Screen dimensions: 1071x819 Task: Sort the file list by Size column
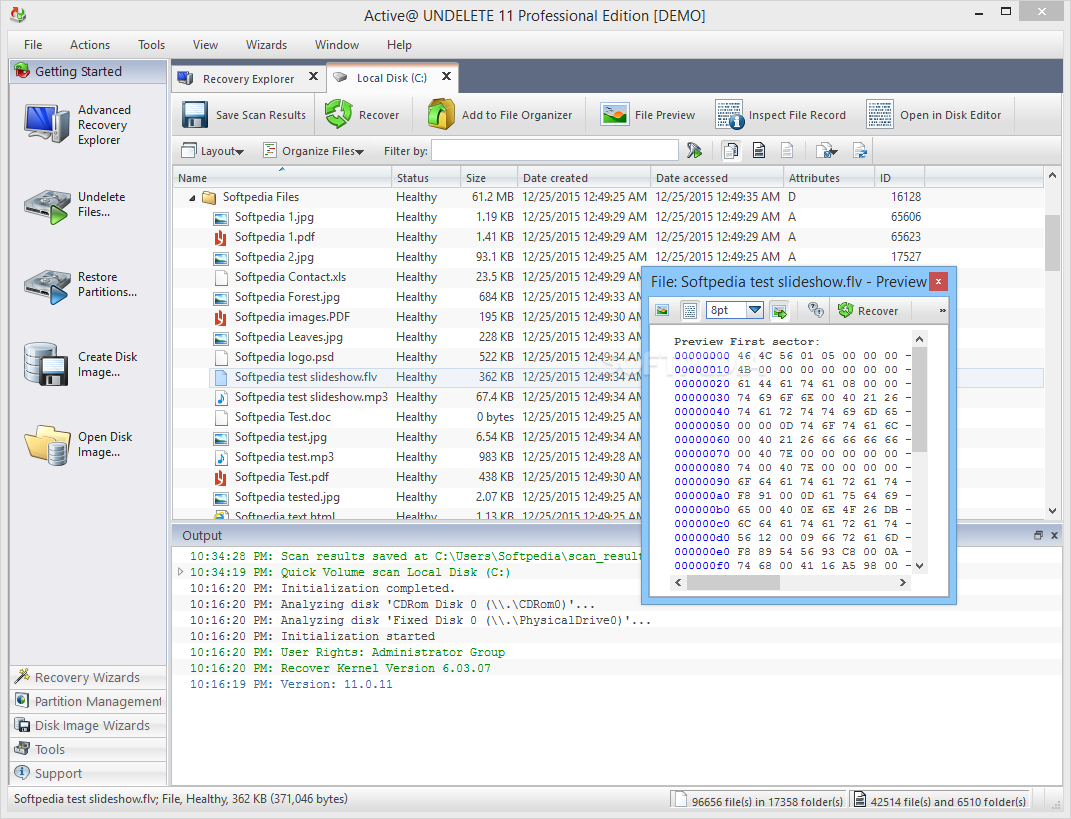[x=488, y=178]
